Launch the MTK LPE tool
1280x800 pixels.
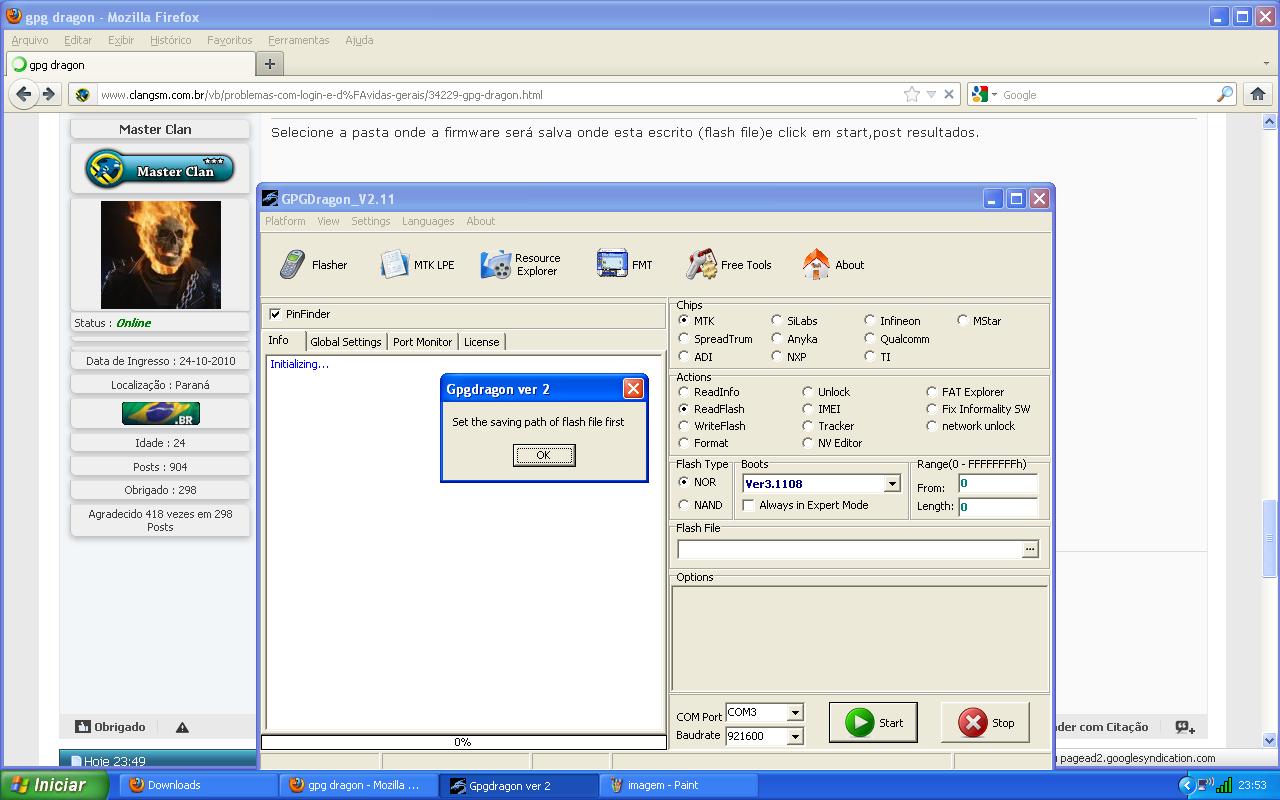tap(417, 265)
